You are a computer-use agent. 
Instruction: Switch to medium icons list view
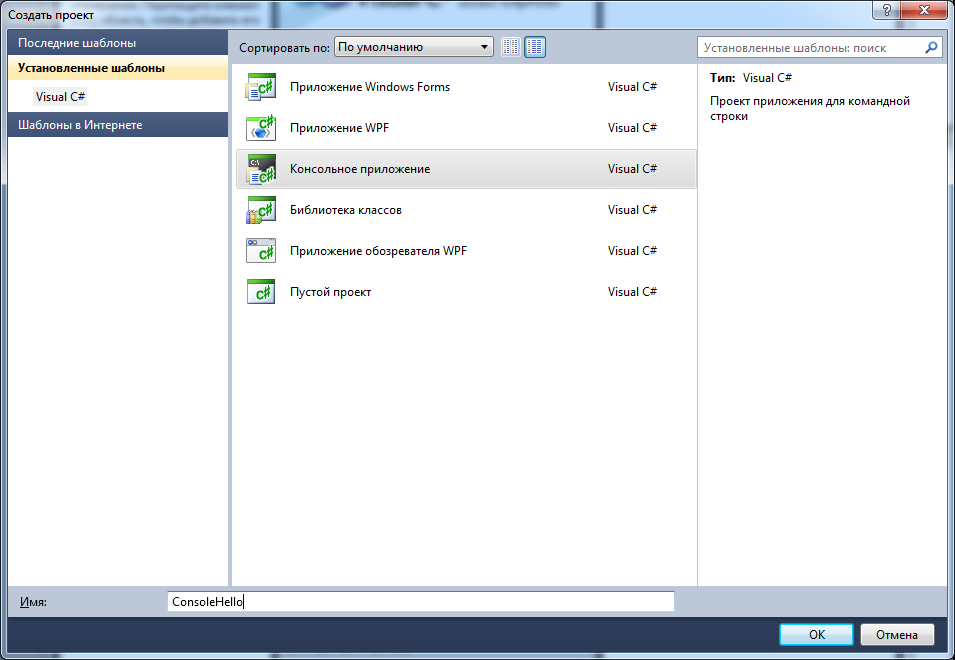pyautogui.click(x=535, y=47)
